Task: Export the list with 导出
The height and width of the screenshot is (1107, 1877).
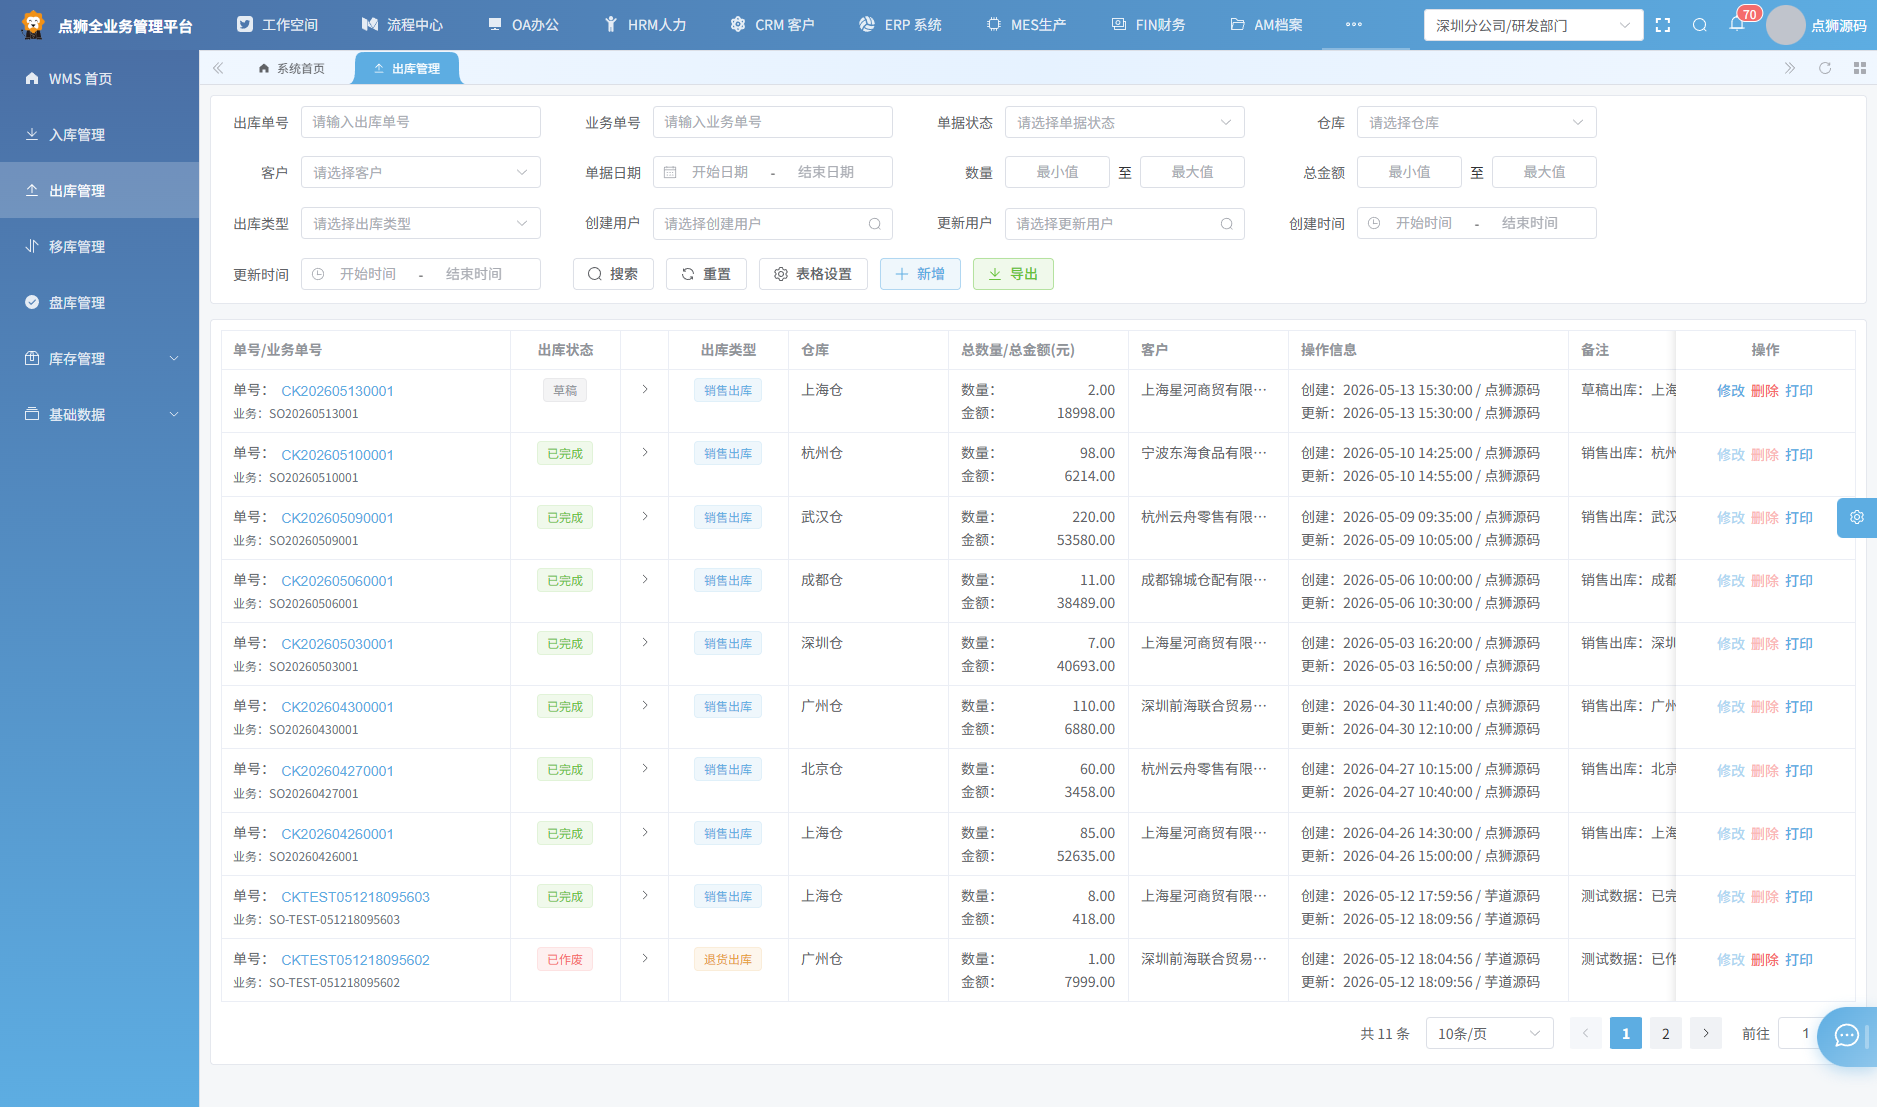Action: pyautogui.click(x=1013, y=274)
